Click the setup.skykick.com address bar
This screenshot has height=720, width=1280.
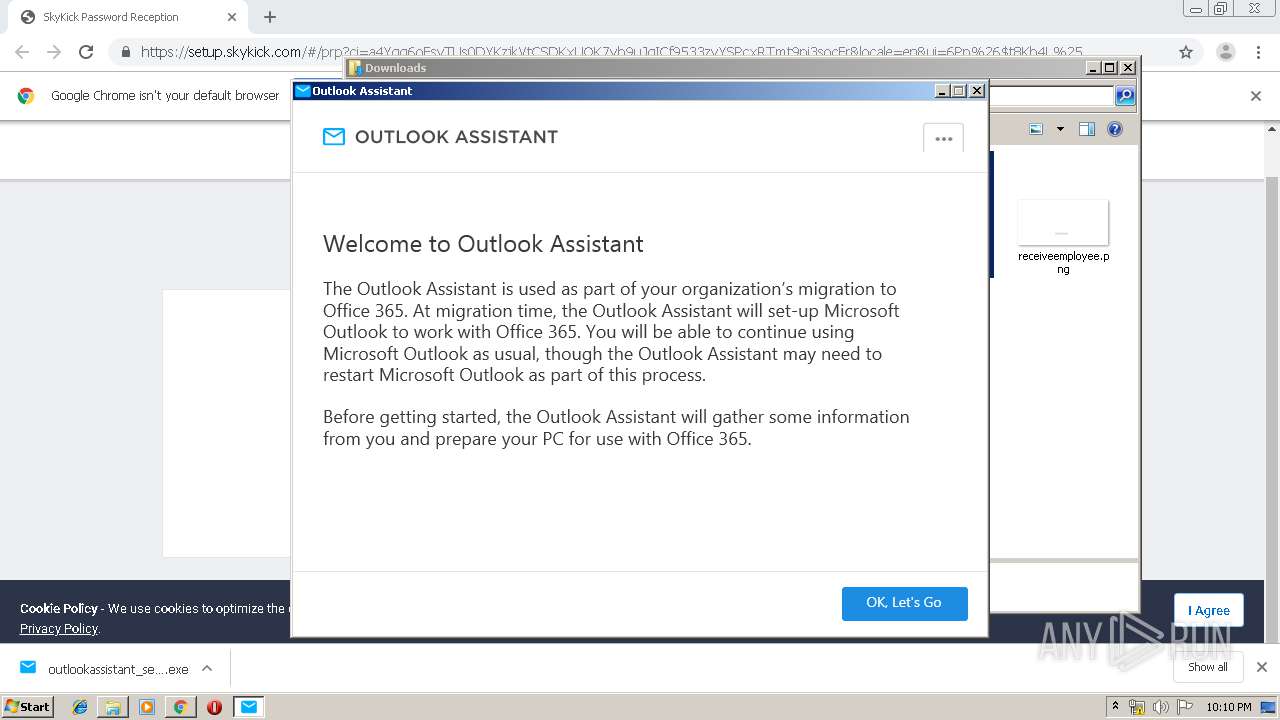click(611, 52)
